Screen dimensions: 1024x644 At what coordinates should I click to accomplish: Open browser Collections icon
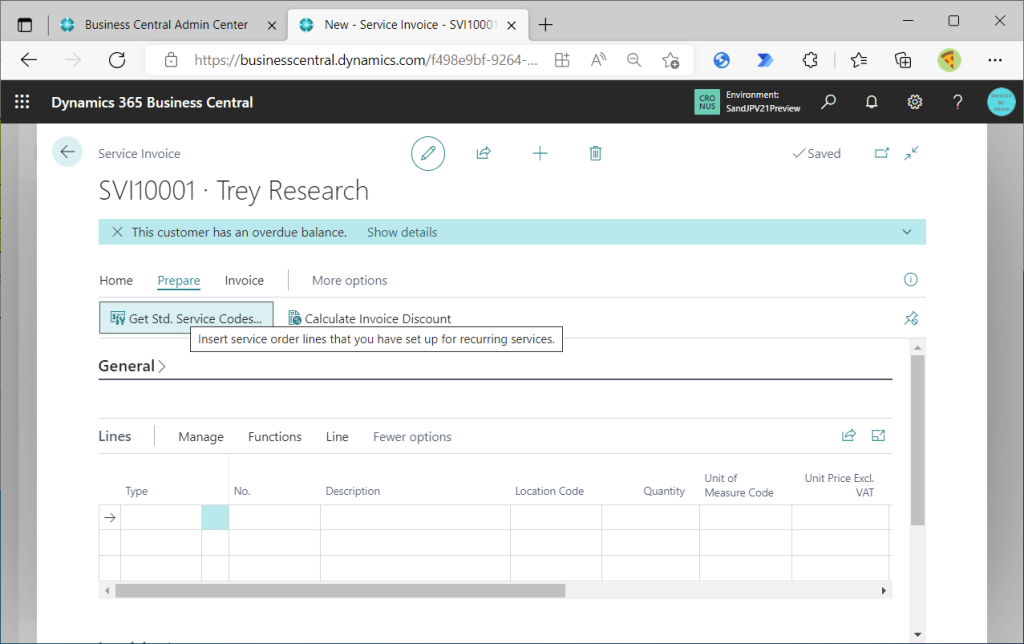(903, 60)
